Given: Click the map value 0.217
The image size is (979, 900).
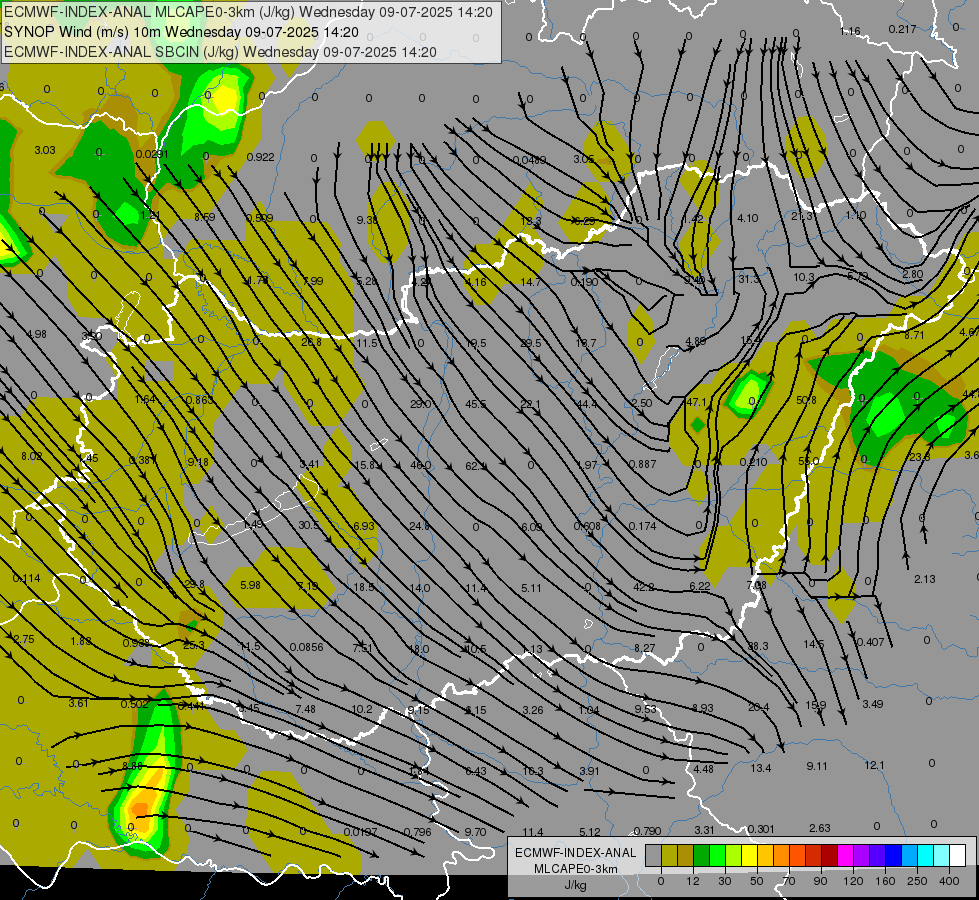Looking at the screenshot, I should coord(902,29).
